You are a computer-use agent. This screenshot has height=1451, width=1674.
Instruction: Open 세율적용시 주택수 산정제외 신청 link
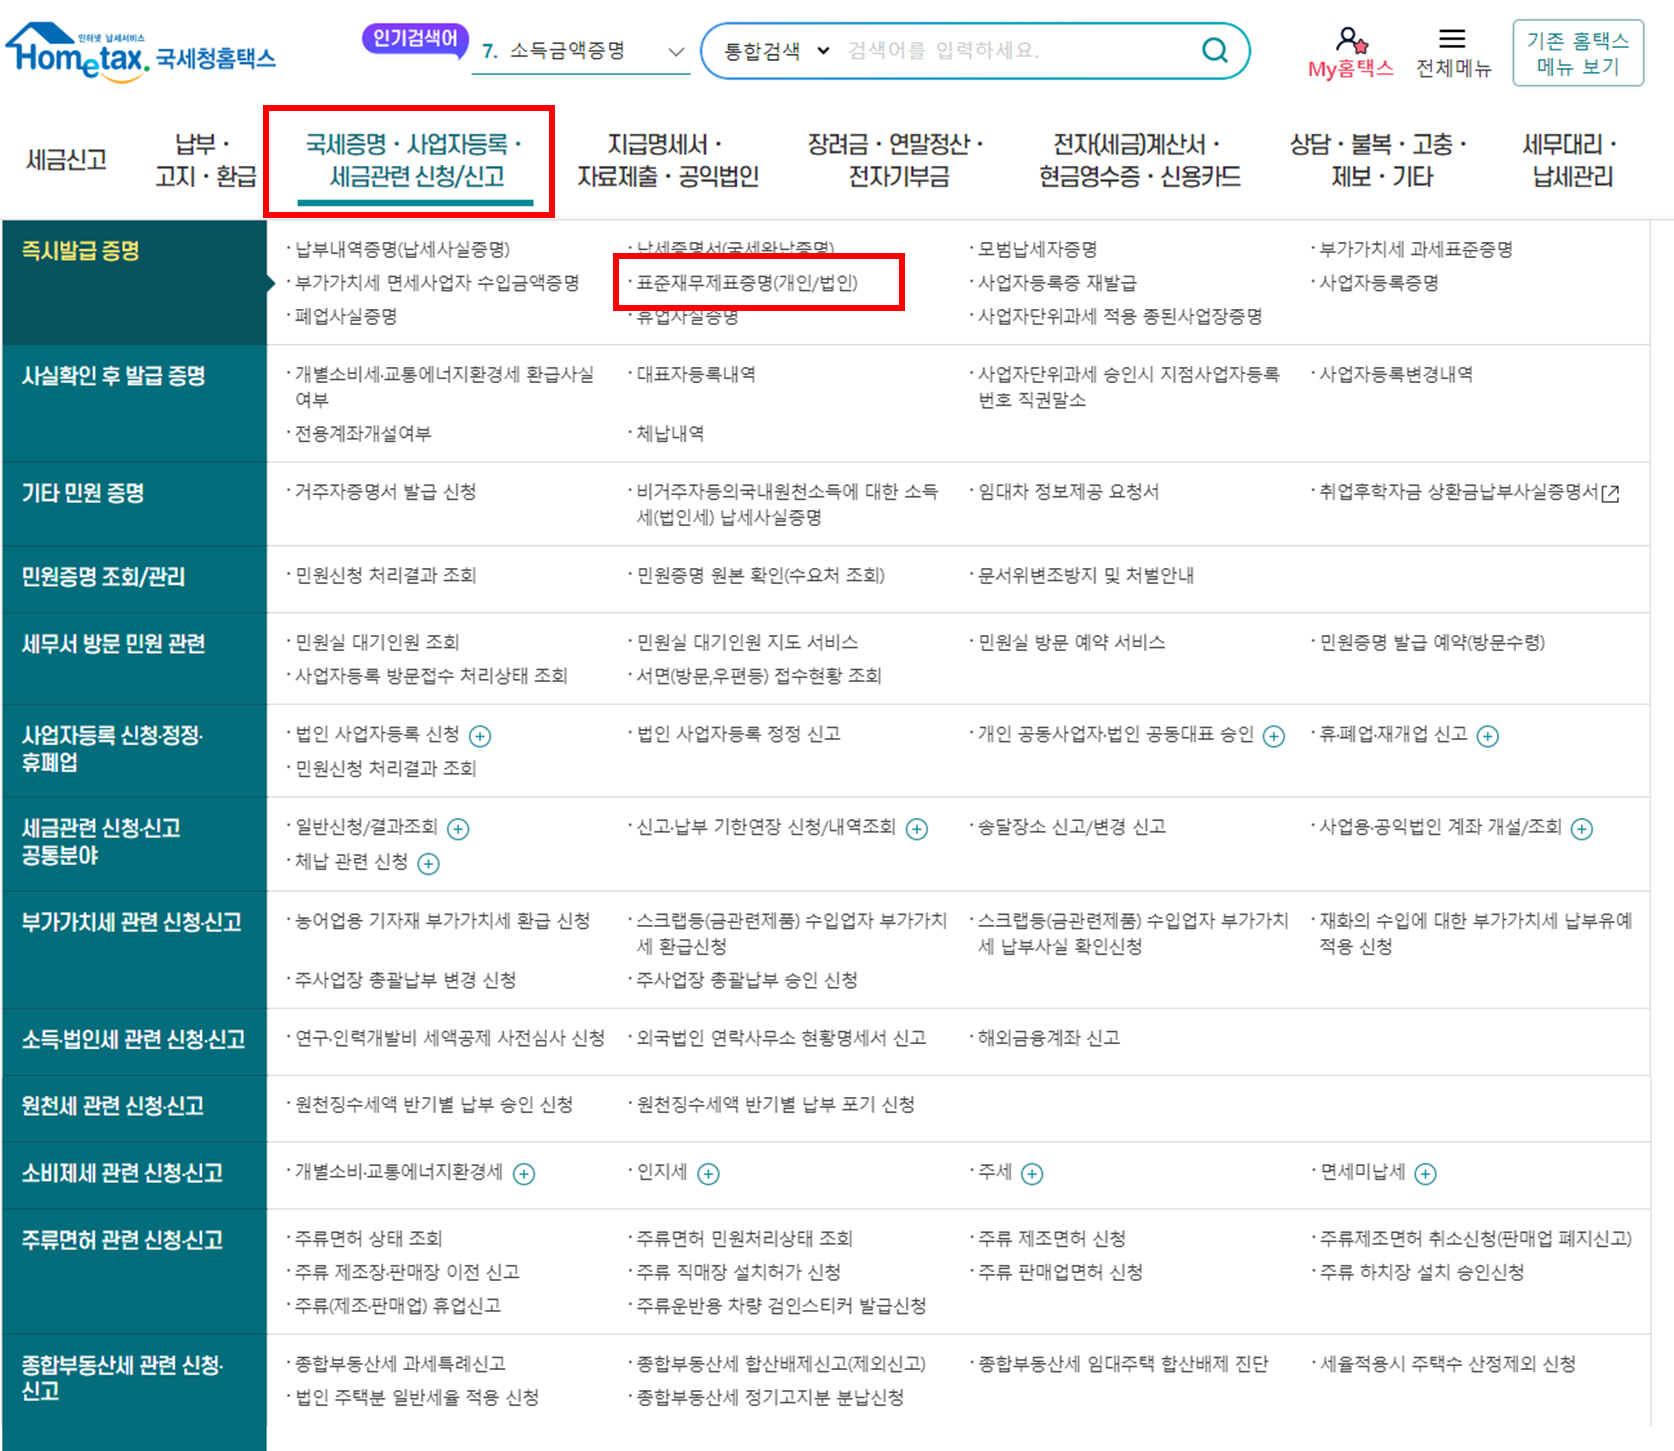[x=1447, y=1364]
